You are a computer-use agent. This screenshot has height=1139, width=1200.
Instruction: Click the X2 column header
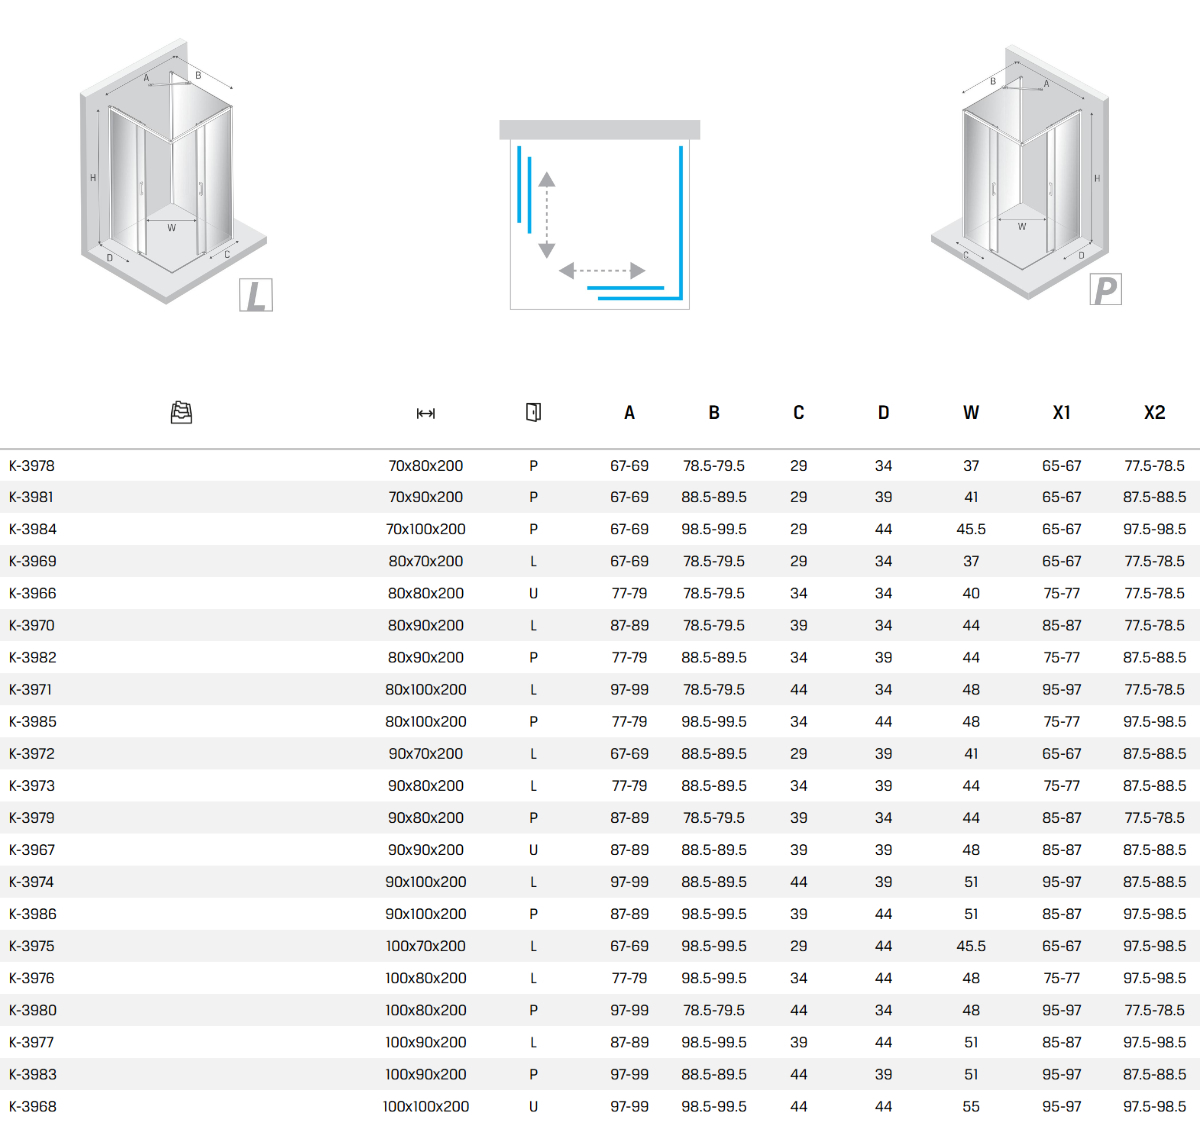click(x=1154, y=413)
